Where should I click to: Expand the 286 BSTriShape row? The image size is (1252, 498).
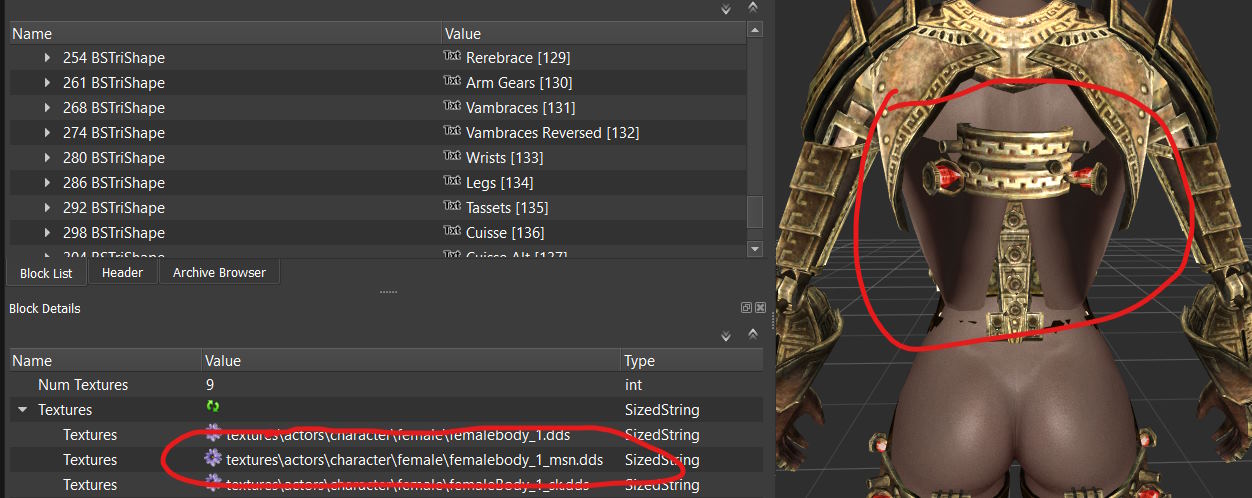(x=47, y=183)
